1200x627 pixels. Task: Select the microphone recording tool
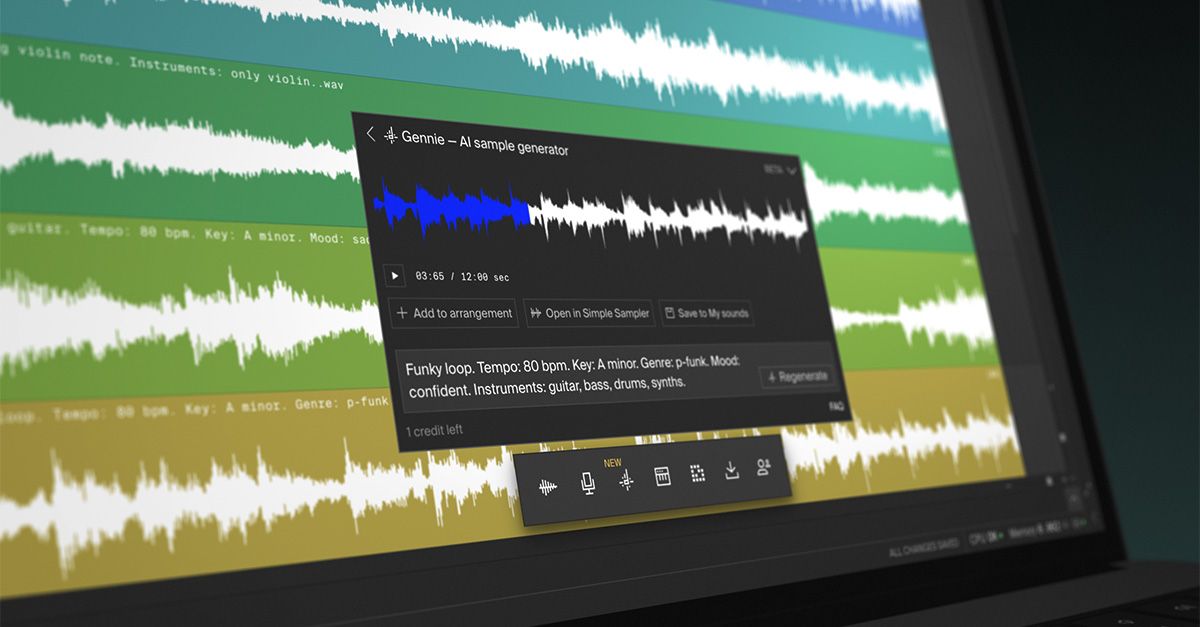click(587, 483)
